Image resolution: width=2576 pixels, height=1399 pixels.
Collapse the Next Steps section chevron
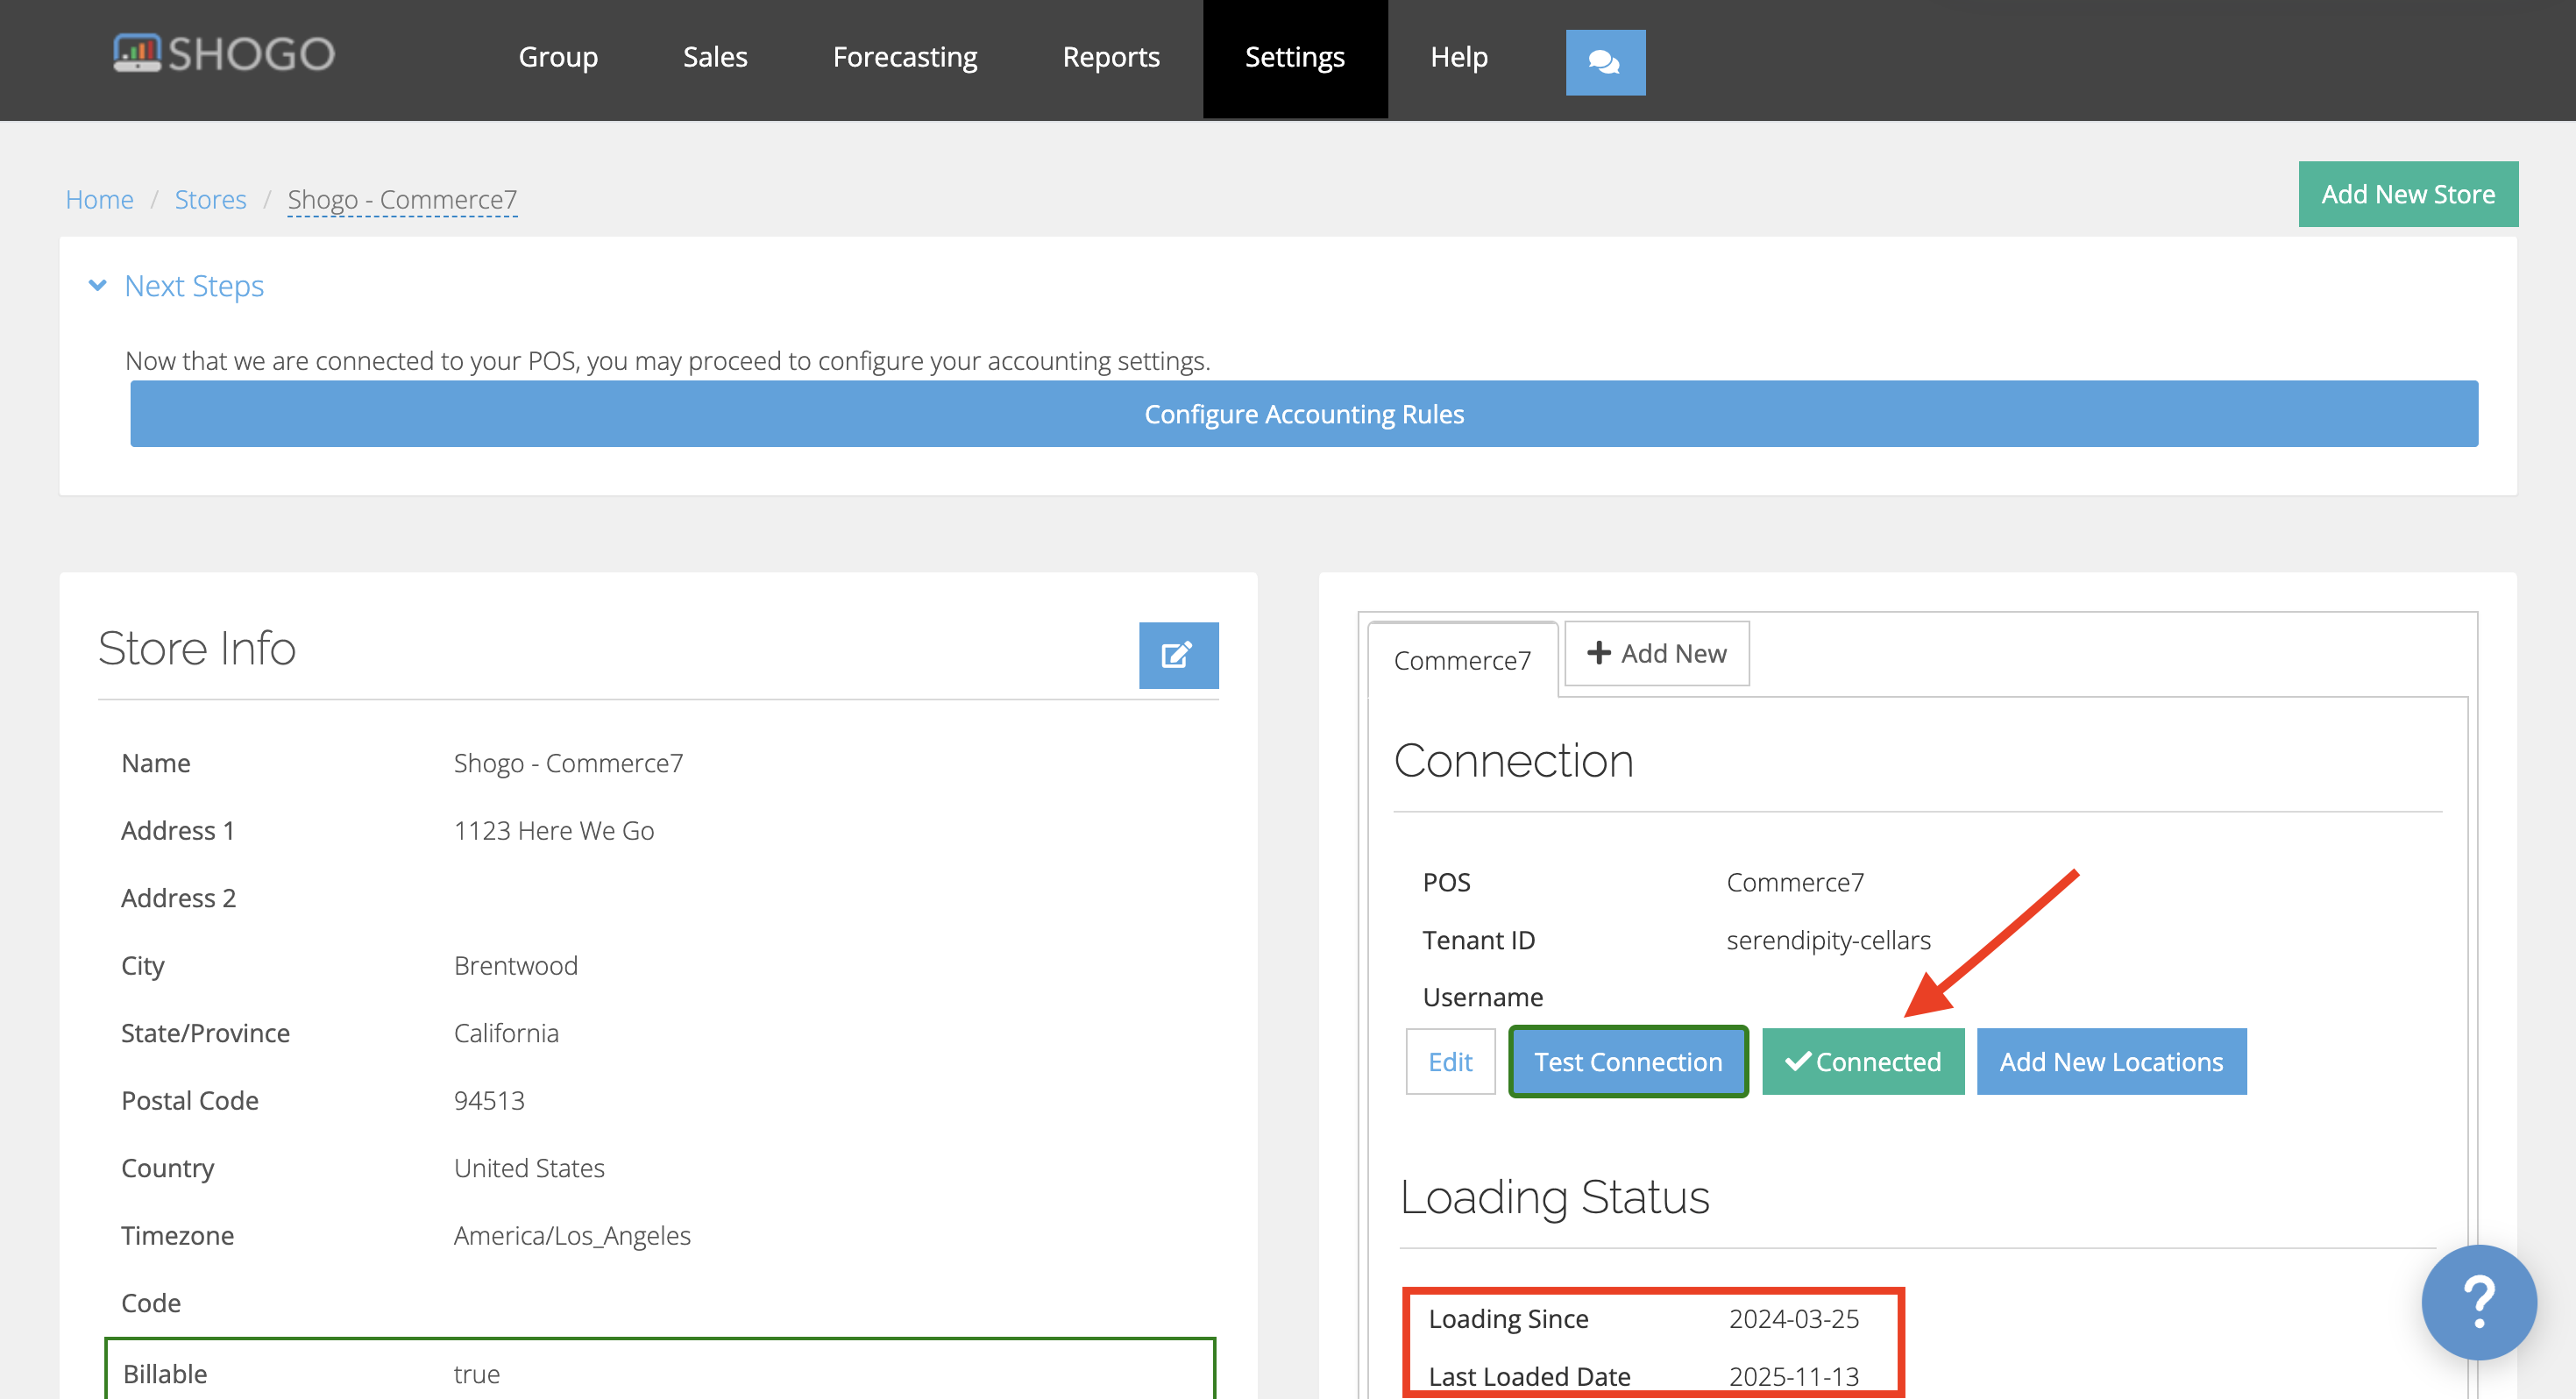(x=98, y=285)
